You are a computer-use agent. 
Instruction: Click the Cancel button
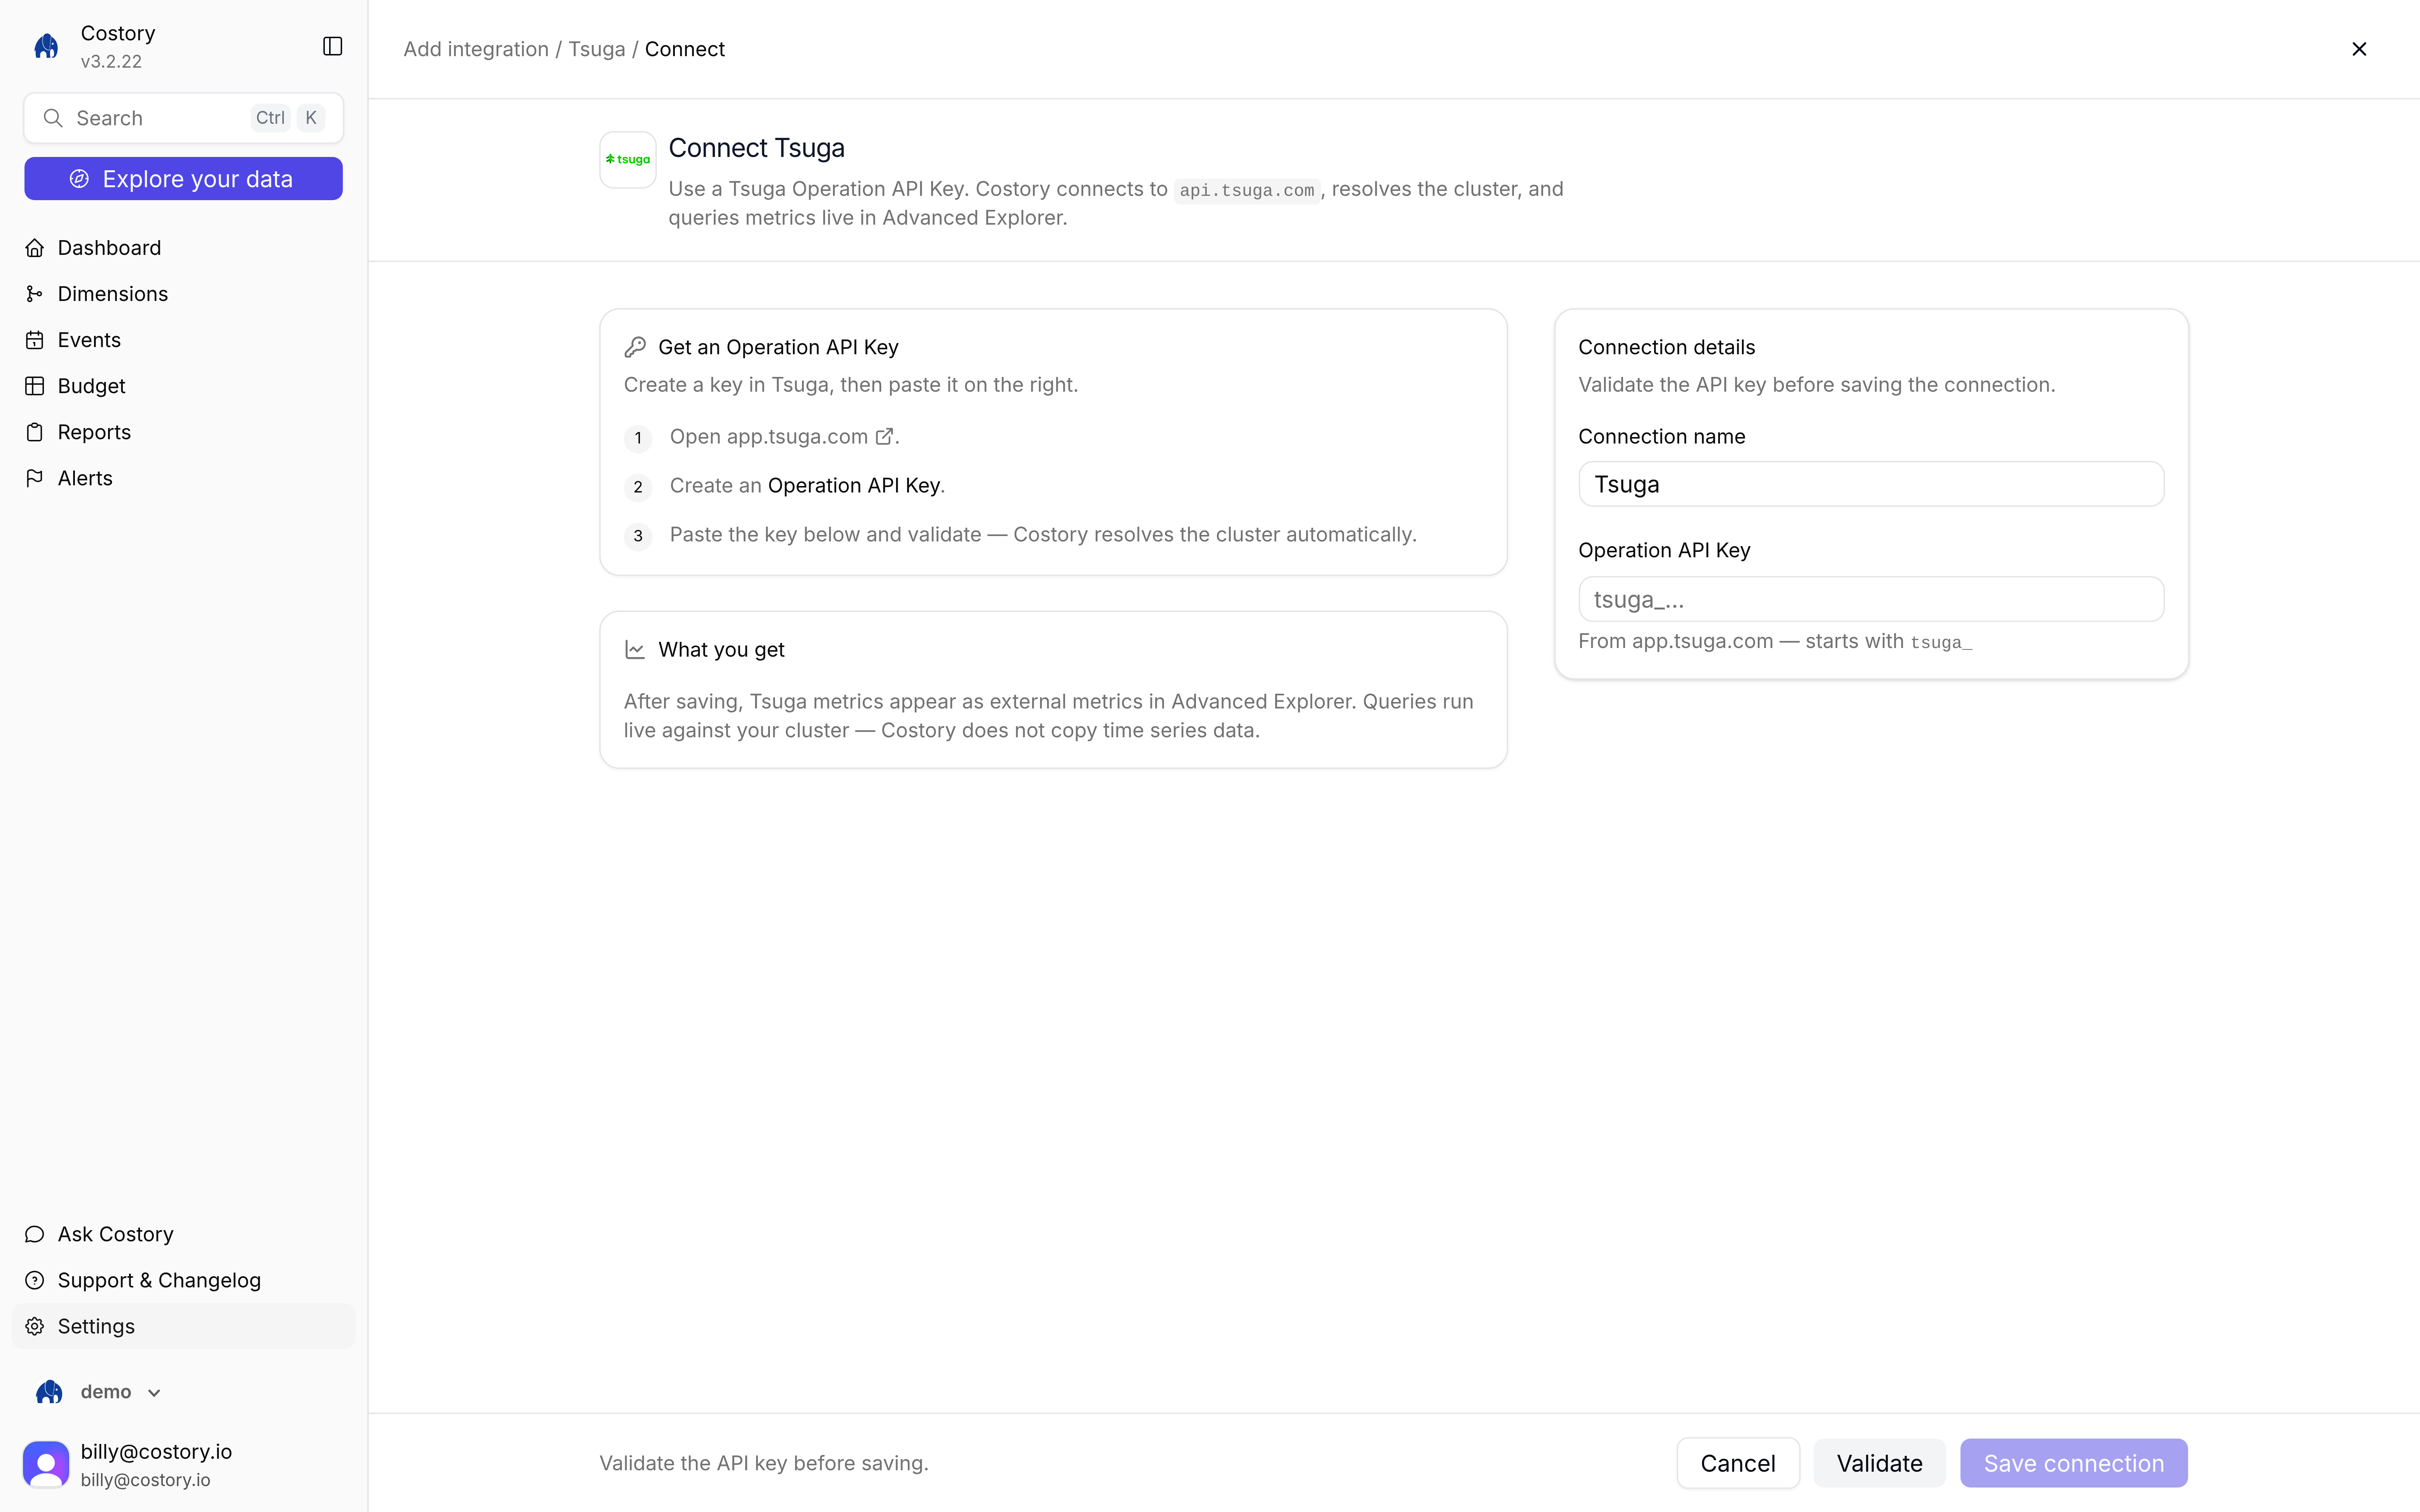click(1738, 1463)
